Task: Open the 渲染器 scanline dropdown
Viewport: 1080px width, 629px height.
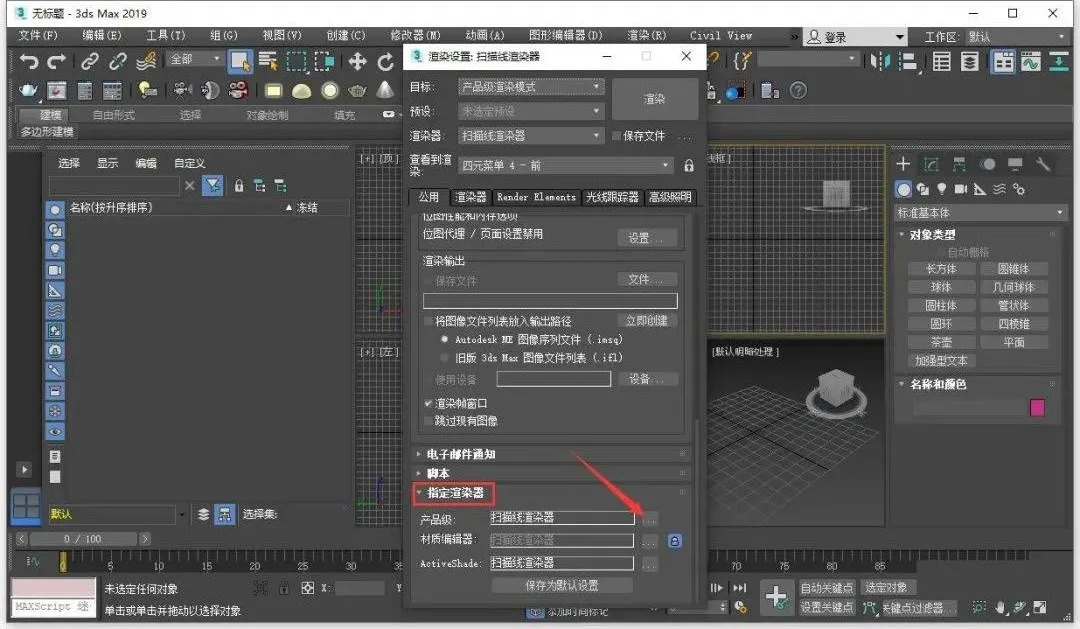Action: (x=531, y=136)
